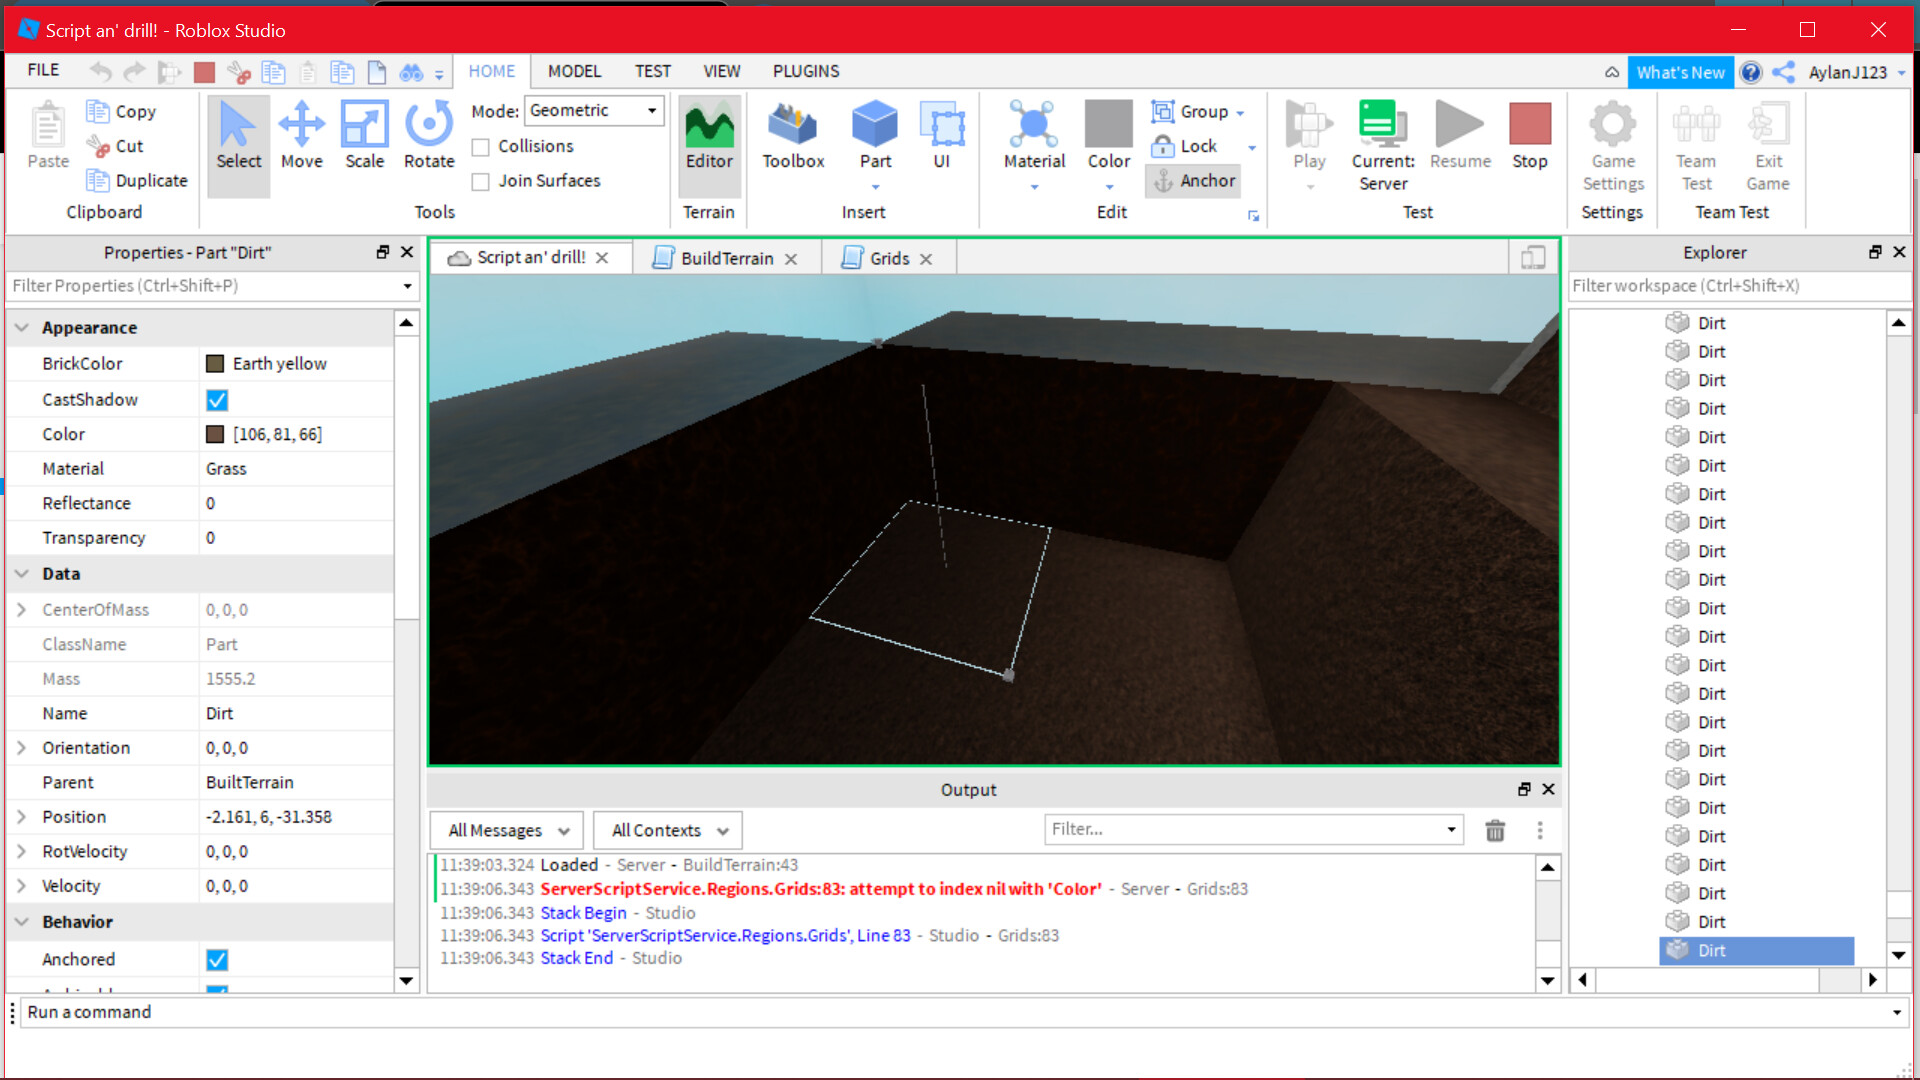The width and height of the screenshot is (1920, 1080).
Task: Open the Terrain Editor
Action: [x=709, y=140]
